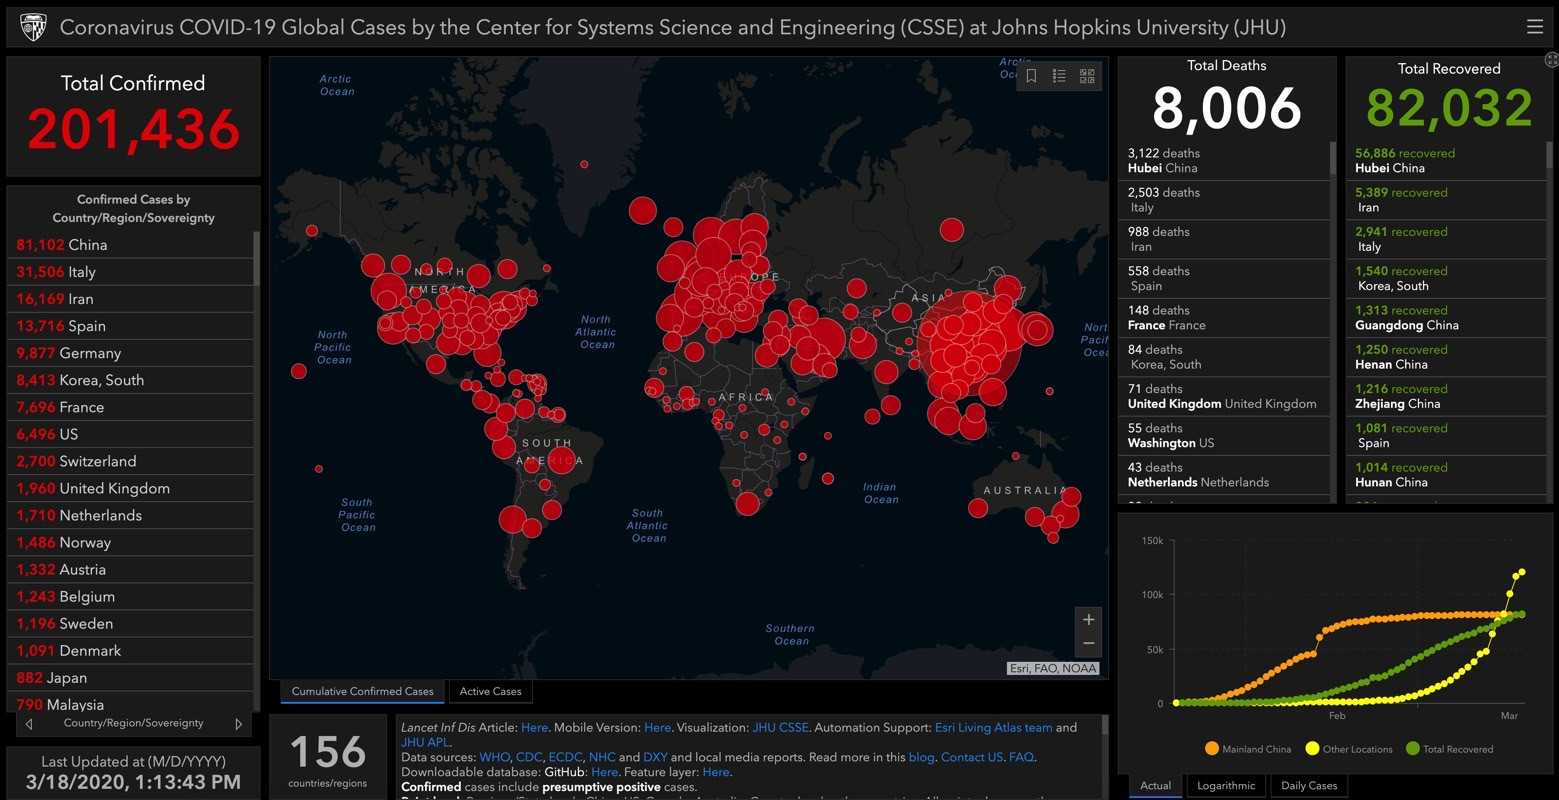Open the map bookmarks icon
Screen dimensions: 1559x800
tap(1031, 76)
